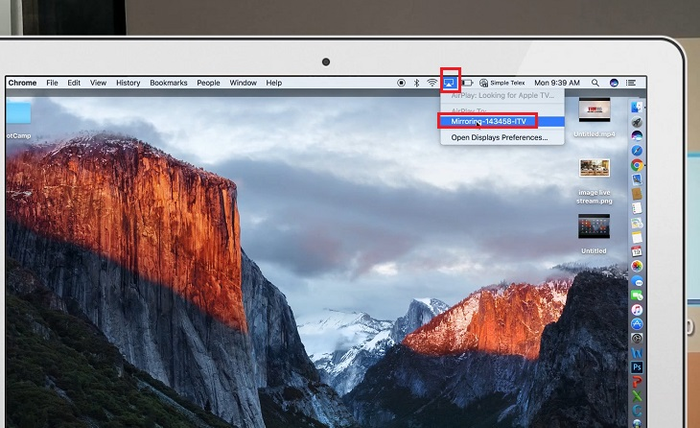Open FaceTime from the Dock
This screenshot has height=428, width=700.
[637, 295]
